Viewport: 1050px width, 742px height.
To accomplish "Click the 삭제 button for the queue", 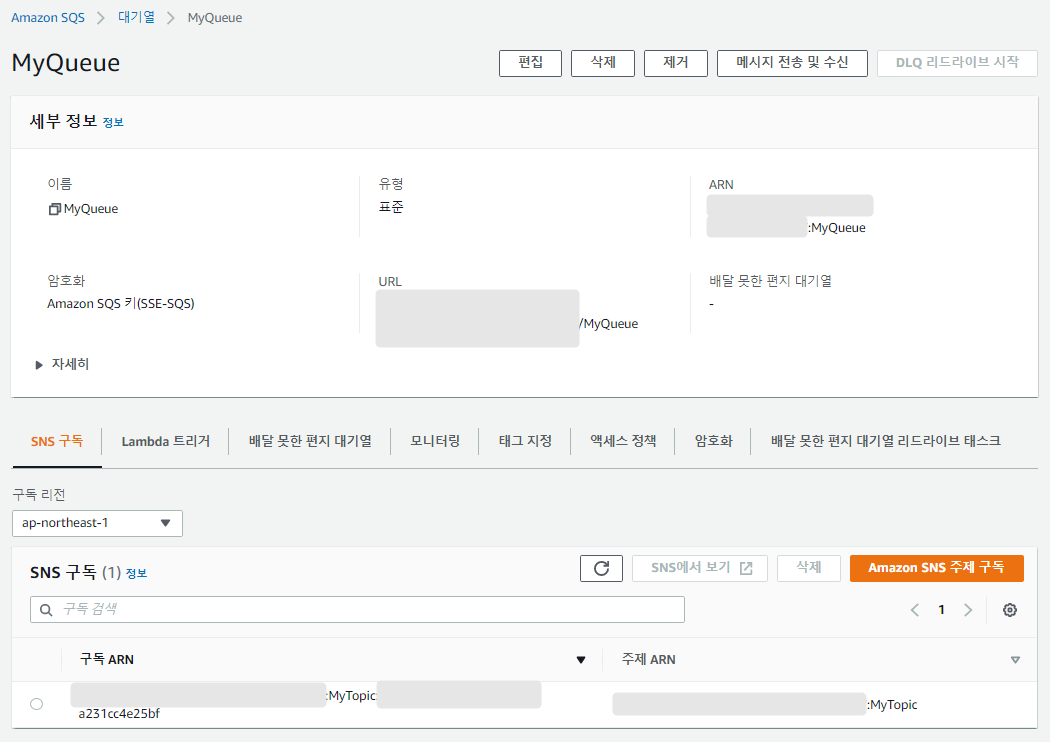I will coord(603,63).
